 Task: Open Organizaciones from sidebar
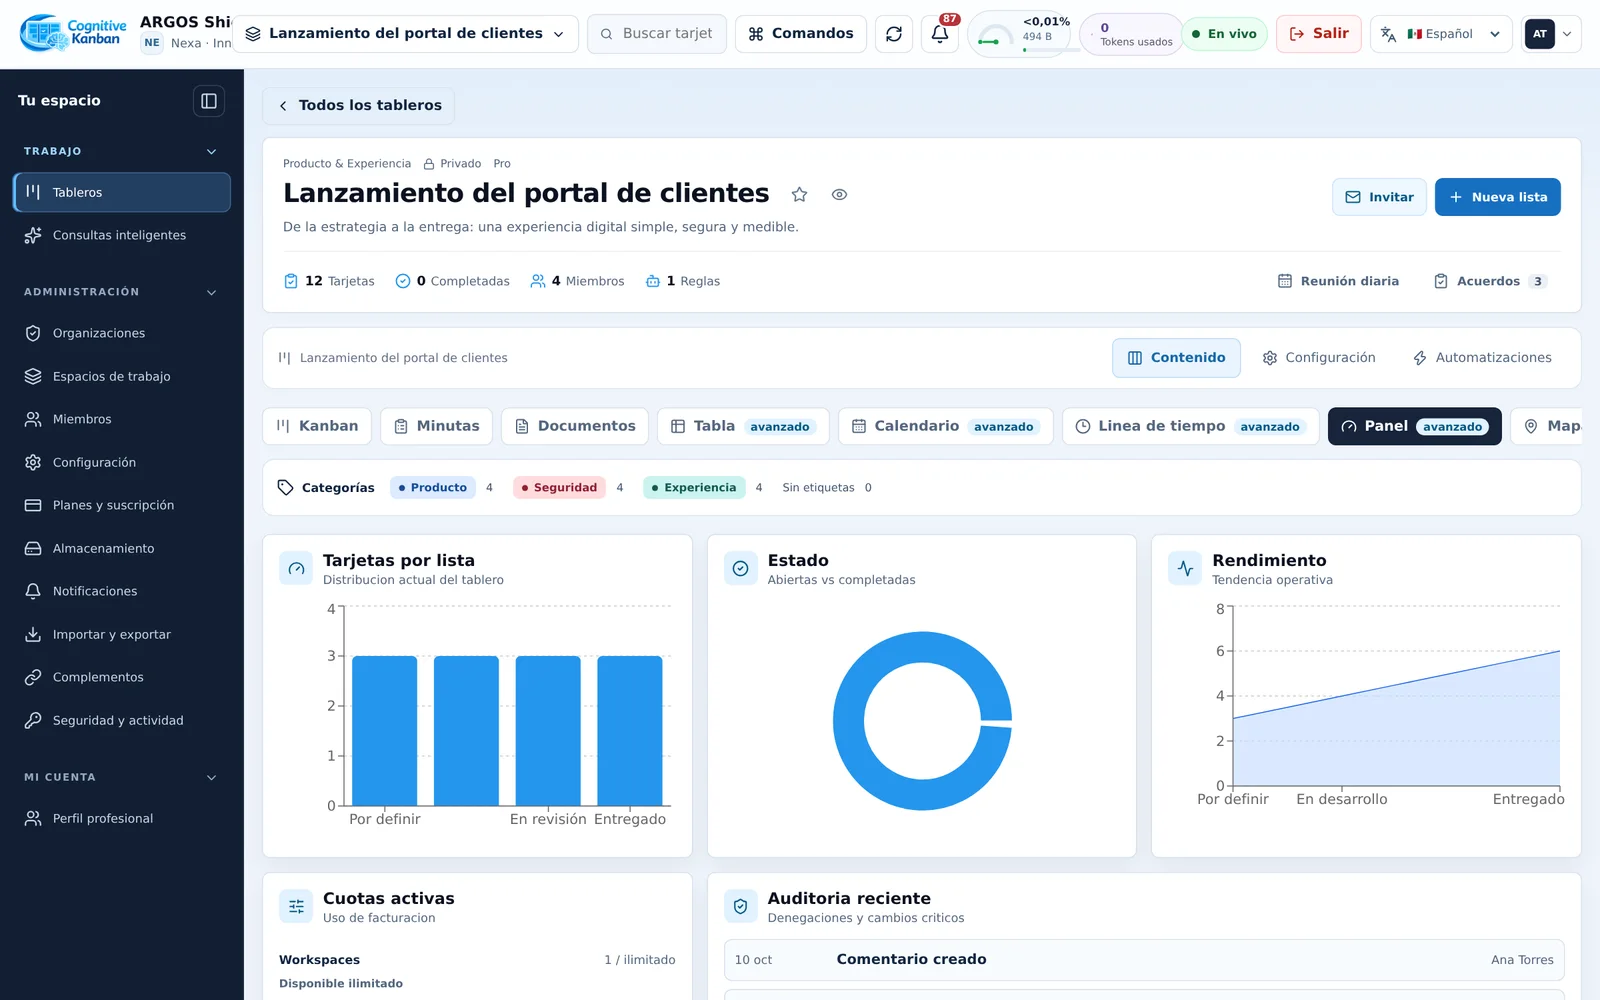pyautogui.click(x=122, y=333)
